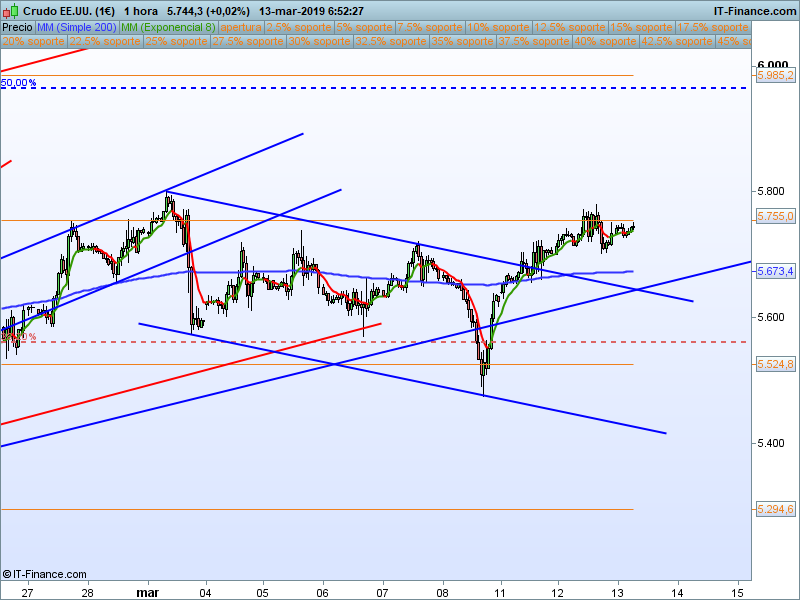
Task: Pick the 37.5% soporte label
Action: 534,41
